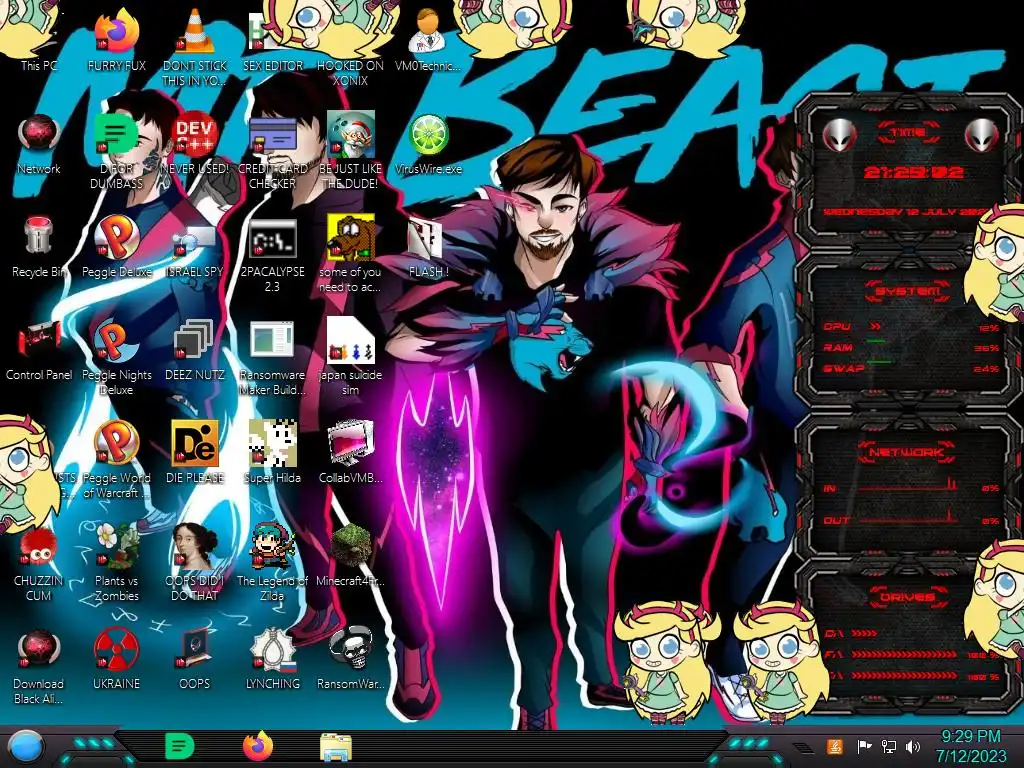Image resolution: width=1024 pixels, height=768 pixels.
Task: Open the UKRAINE radiation-symbol shortcut
Action: coord(116,658)
